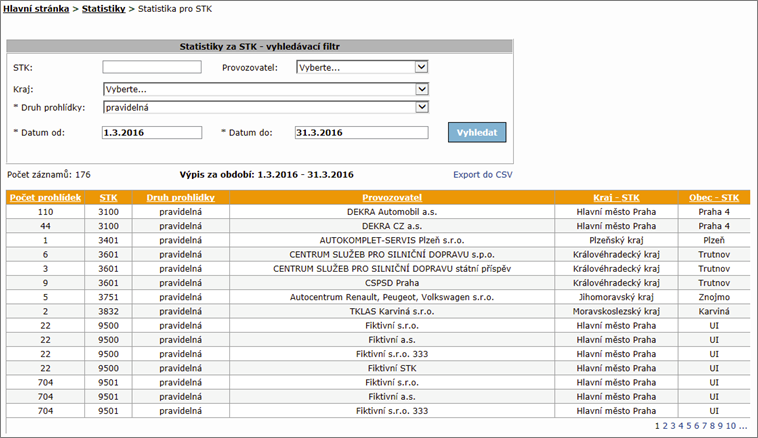
Task: Open the Druh prohlídky dropdown
Action: (266, 107)
